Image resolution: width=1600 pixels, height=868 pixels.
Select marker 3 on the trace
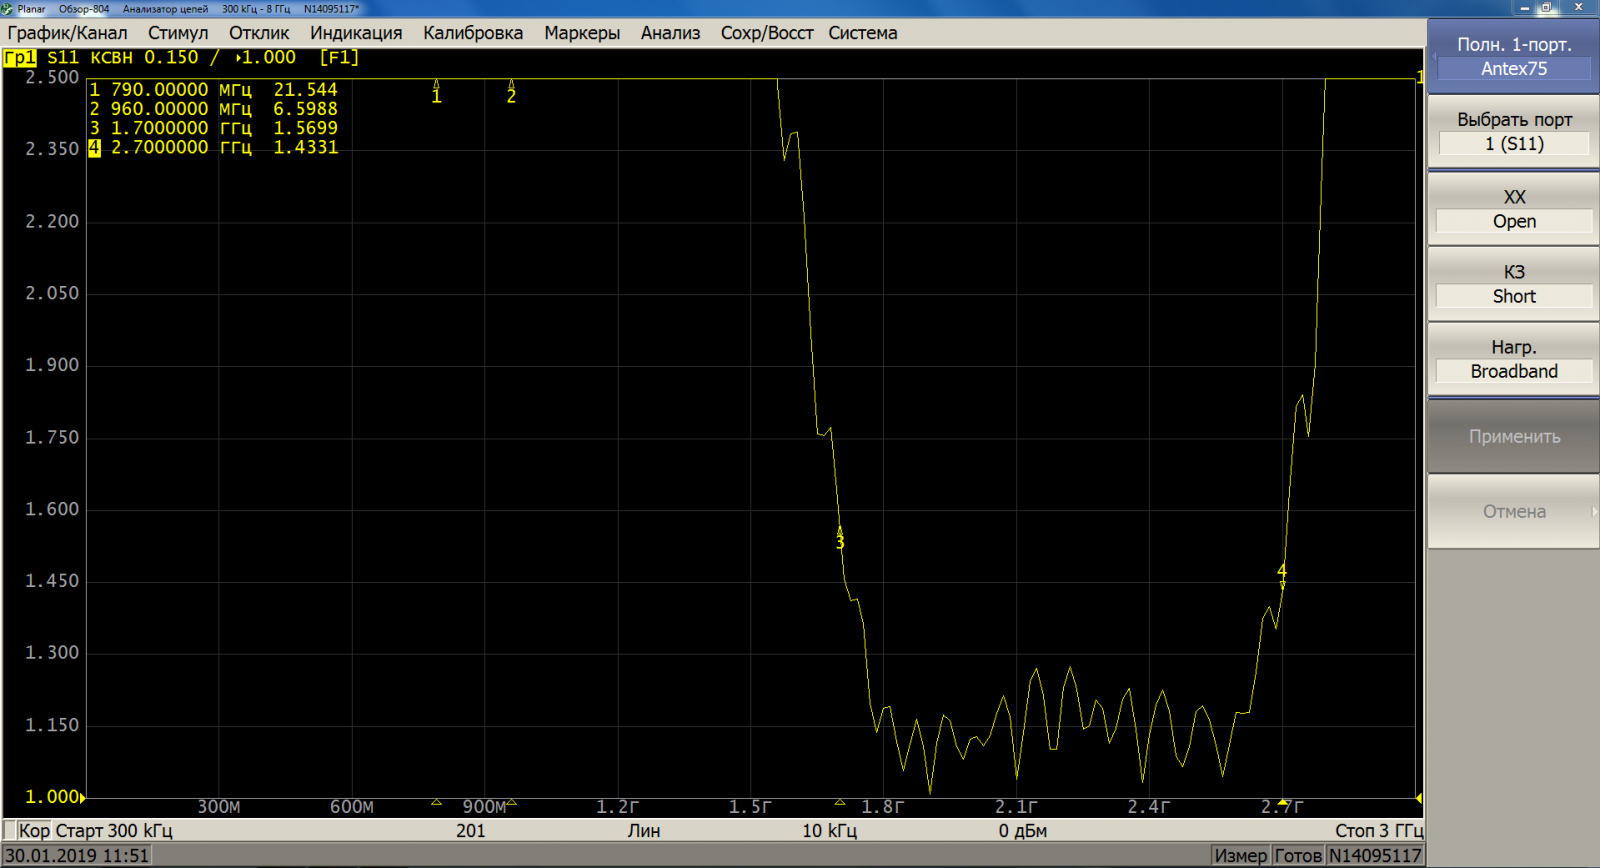tap(840, 538)
